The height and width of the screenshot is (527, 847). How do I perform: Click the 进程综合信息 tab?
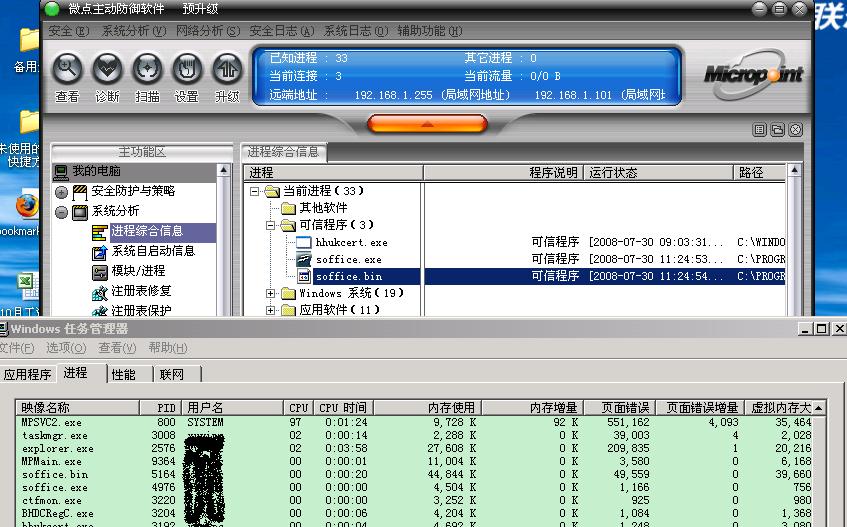pyautogui.click(x=283, y=152)
